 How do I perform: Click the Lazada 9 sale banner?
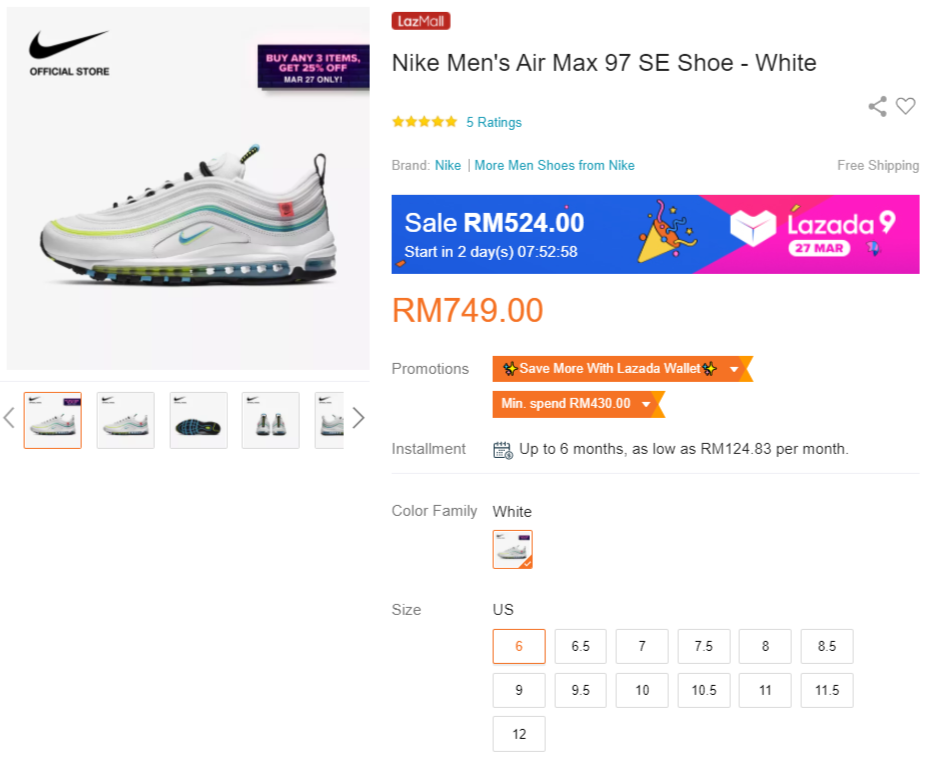click(655, 234)
